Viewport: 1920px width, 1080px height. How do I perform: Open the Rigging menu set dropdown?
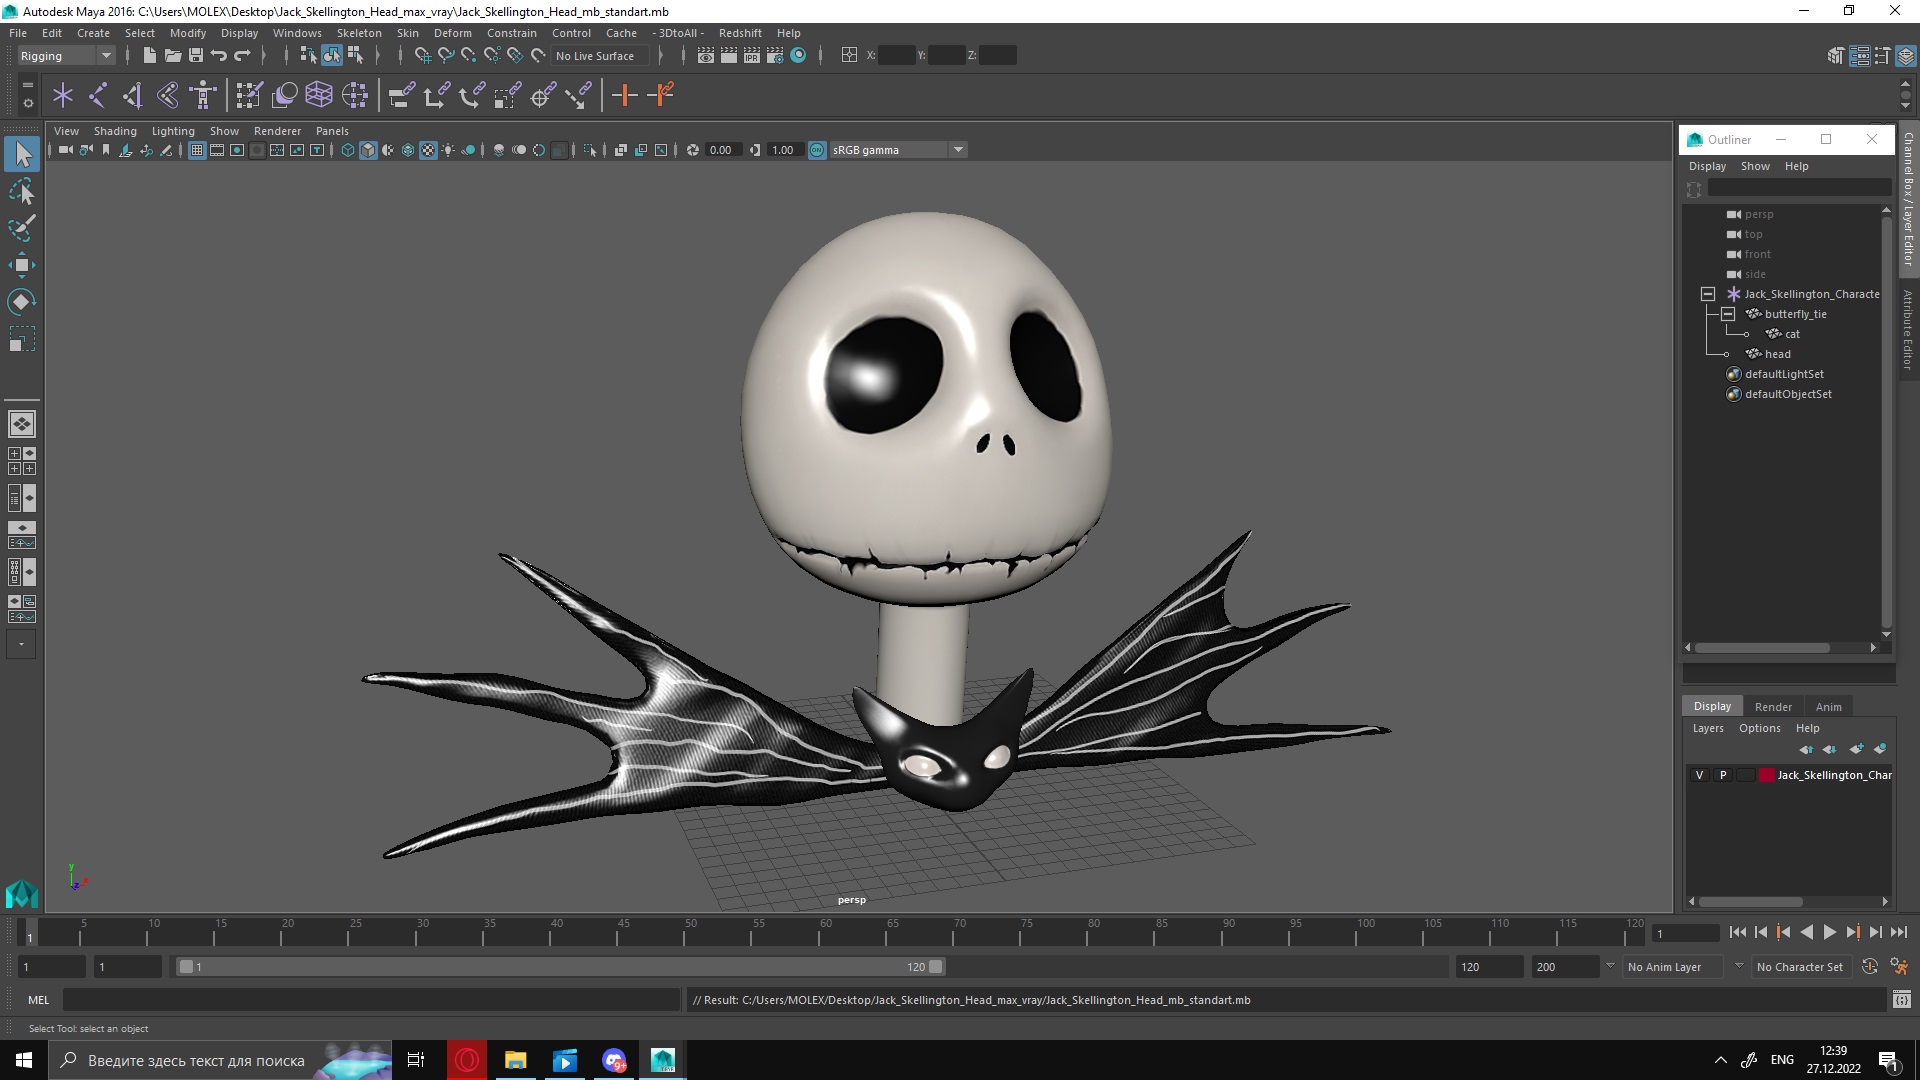click(66, 56)
